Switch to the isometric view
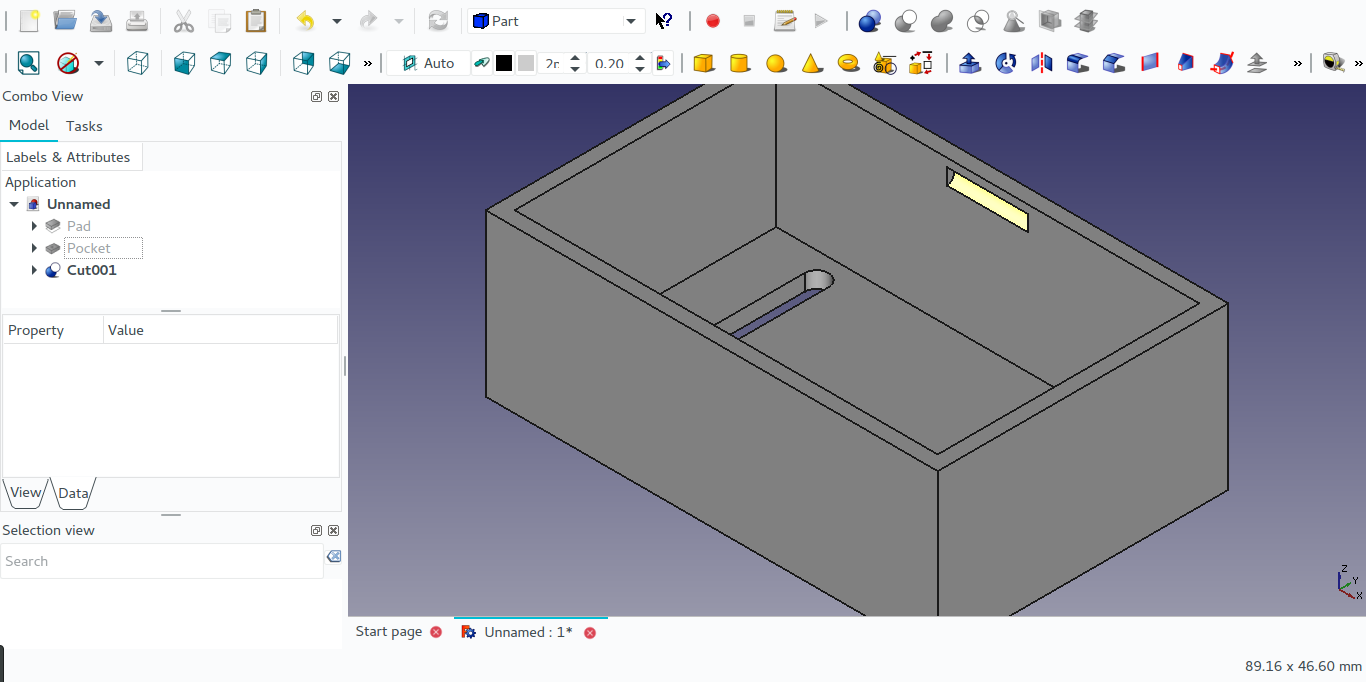Image resolution: width=1366 pixels, height=682 pixels. pyautogui.click(x=138, y=63)
